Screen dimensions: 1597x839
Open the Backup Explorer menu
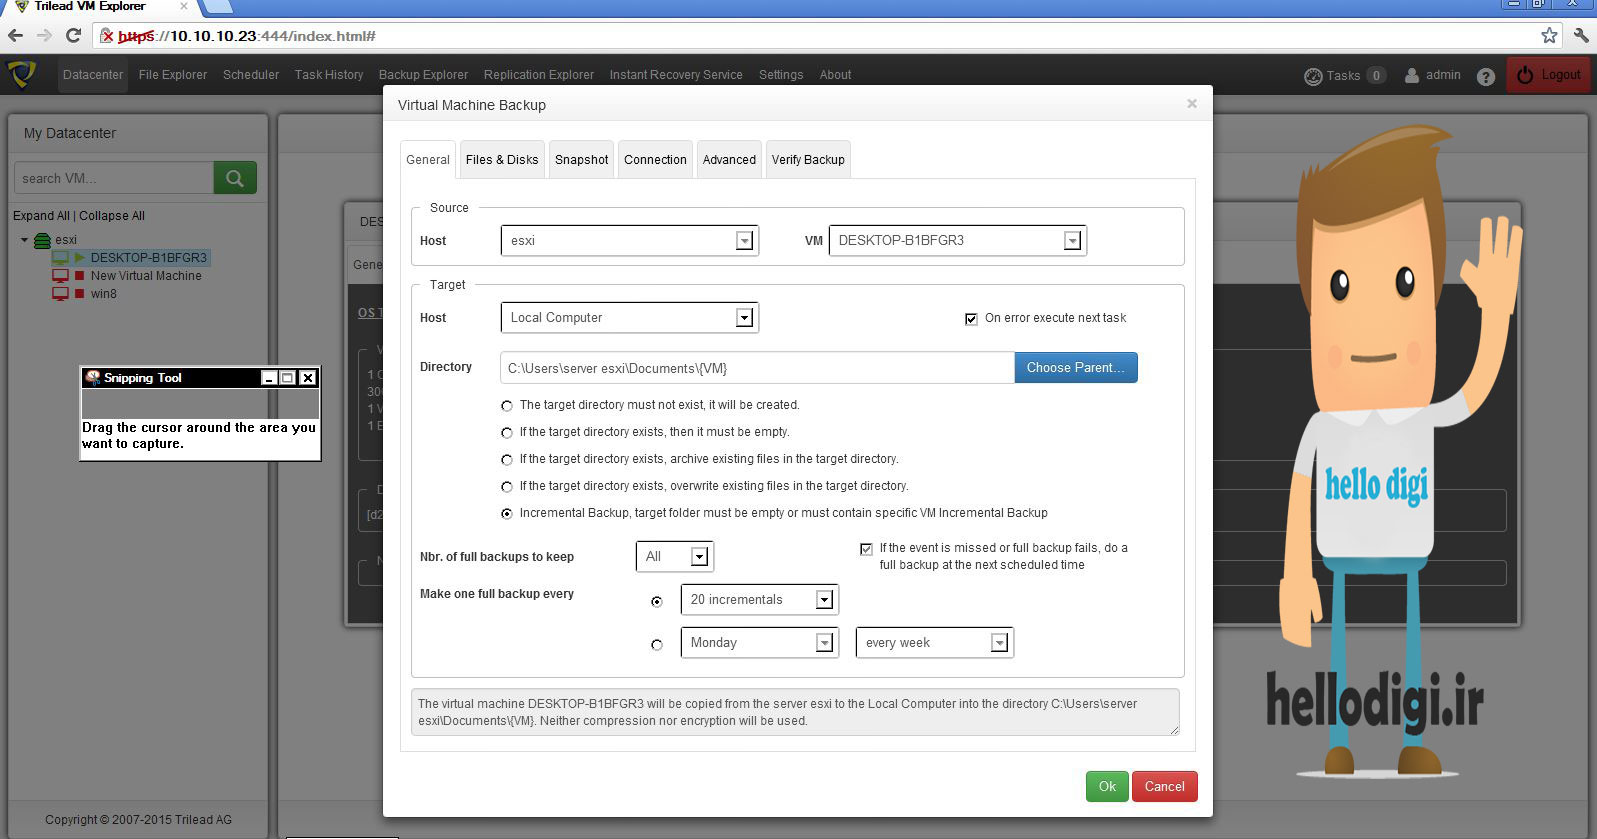[x=423, y=75]
